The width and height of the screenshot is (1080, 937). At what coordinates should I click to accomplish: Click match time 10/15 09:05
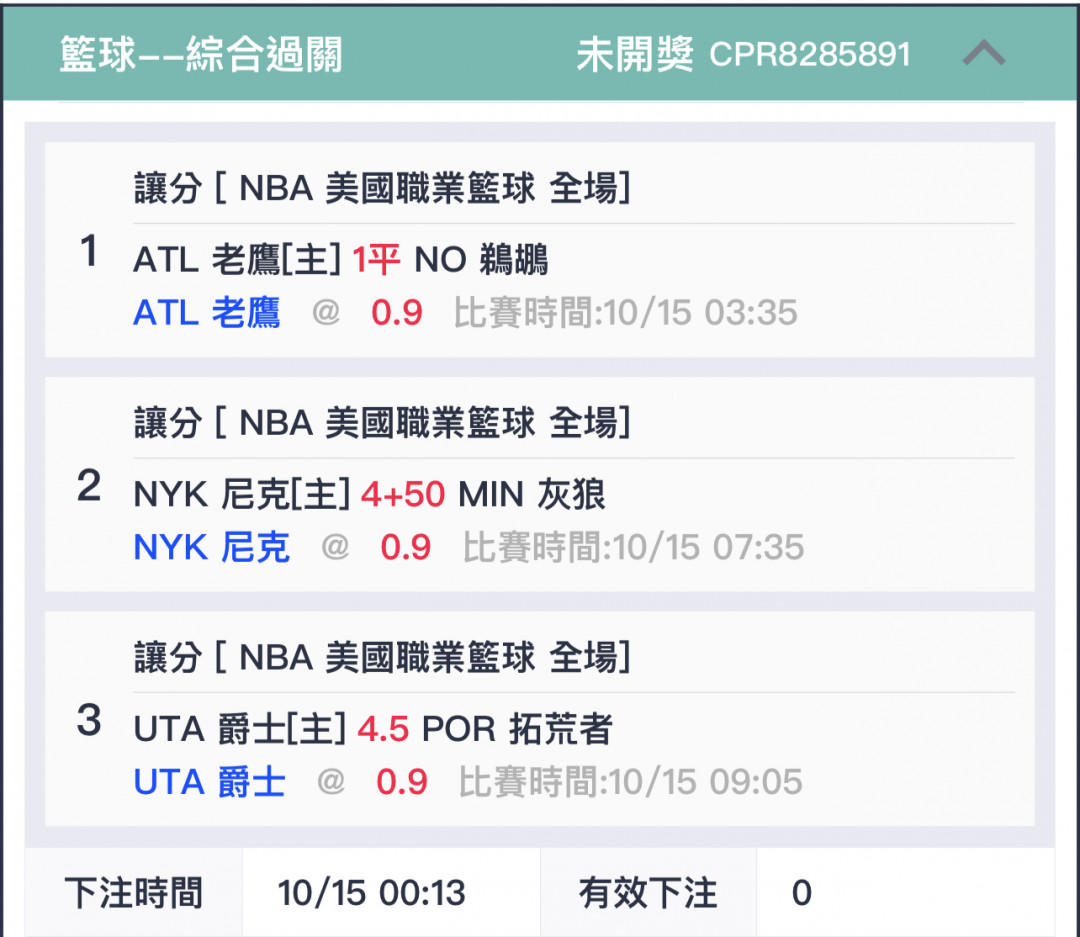[x=630, y=783]
